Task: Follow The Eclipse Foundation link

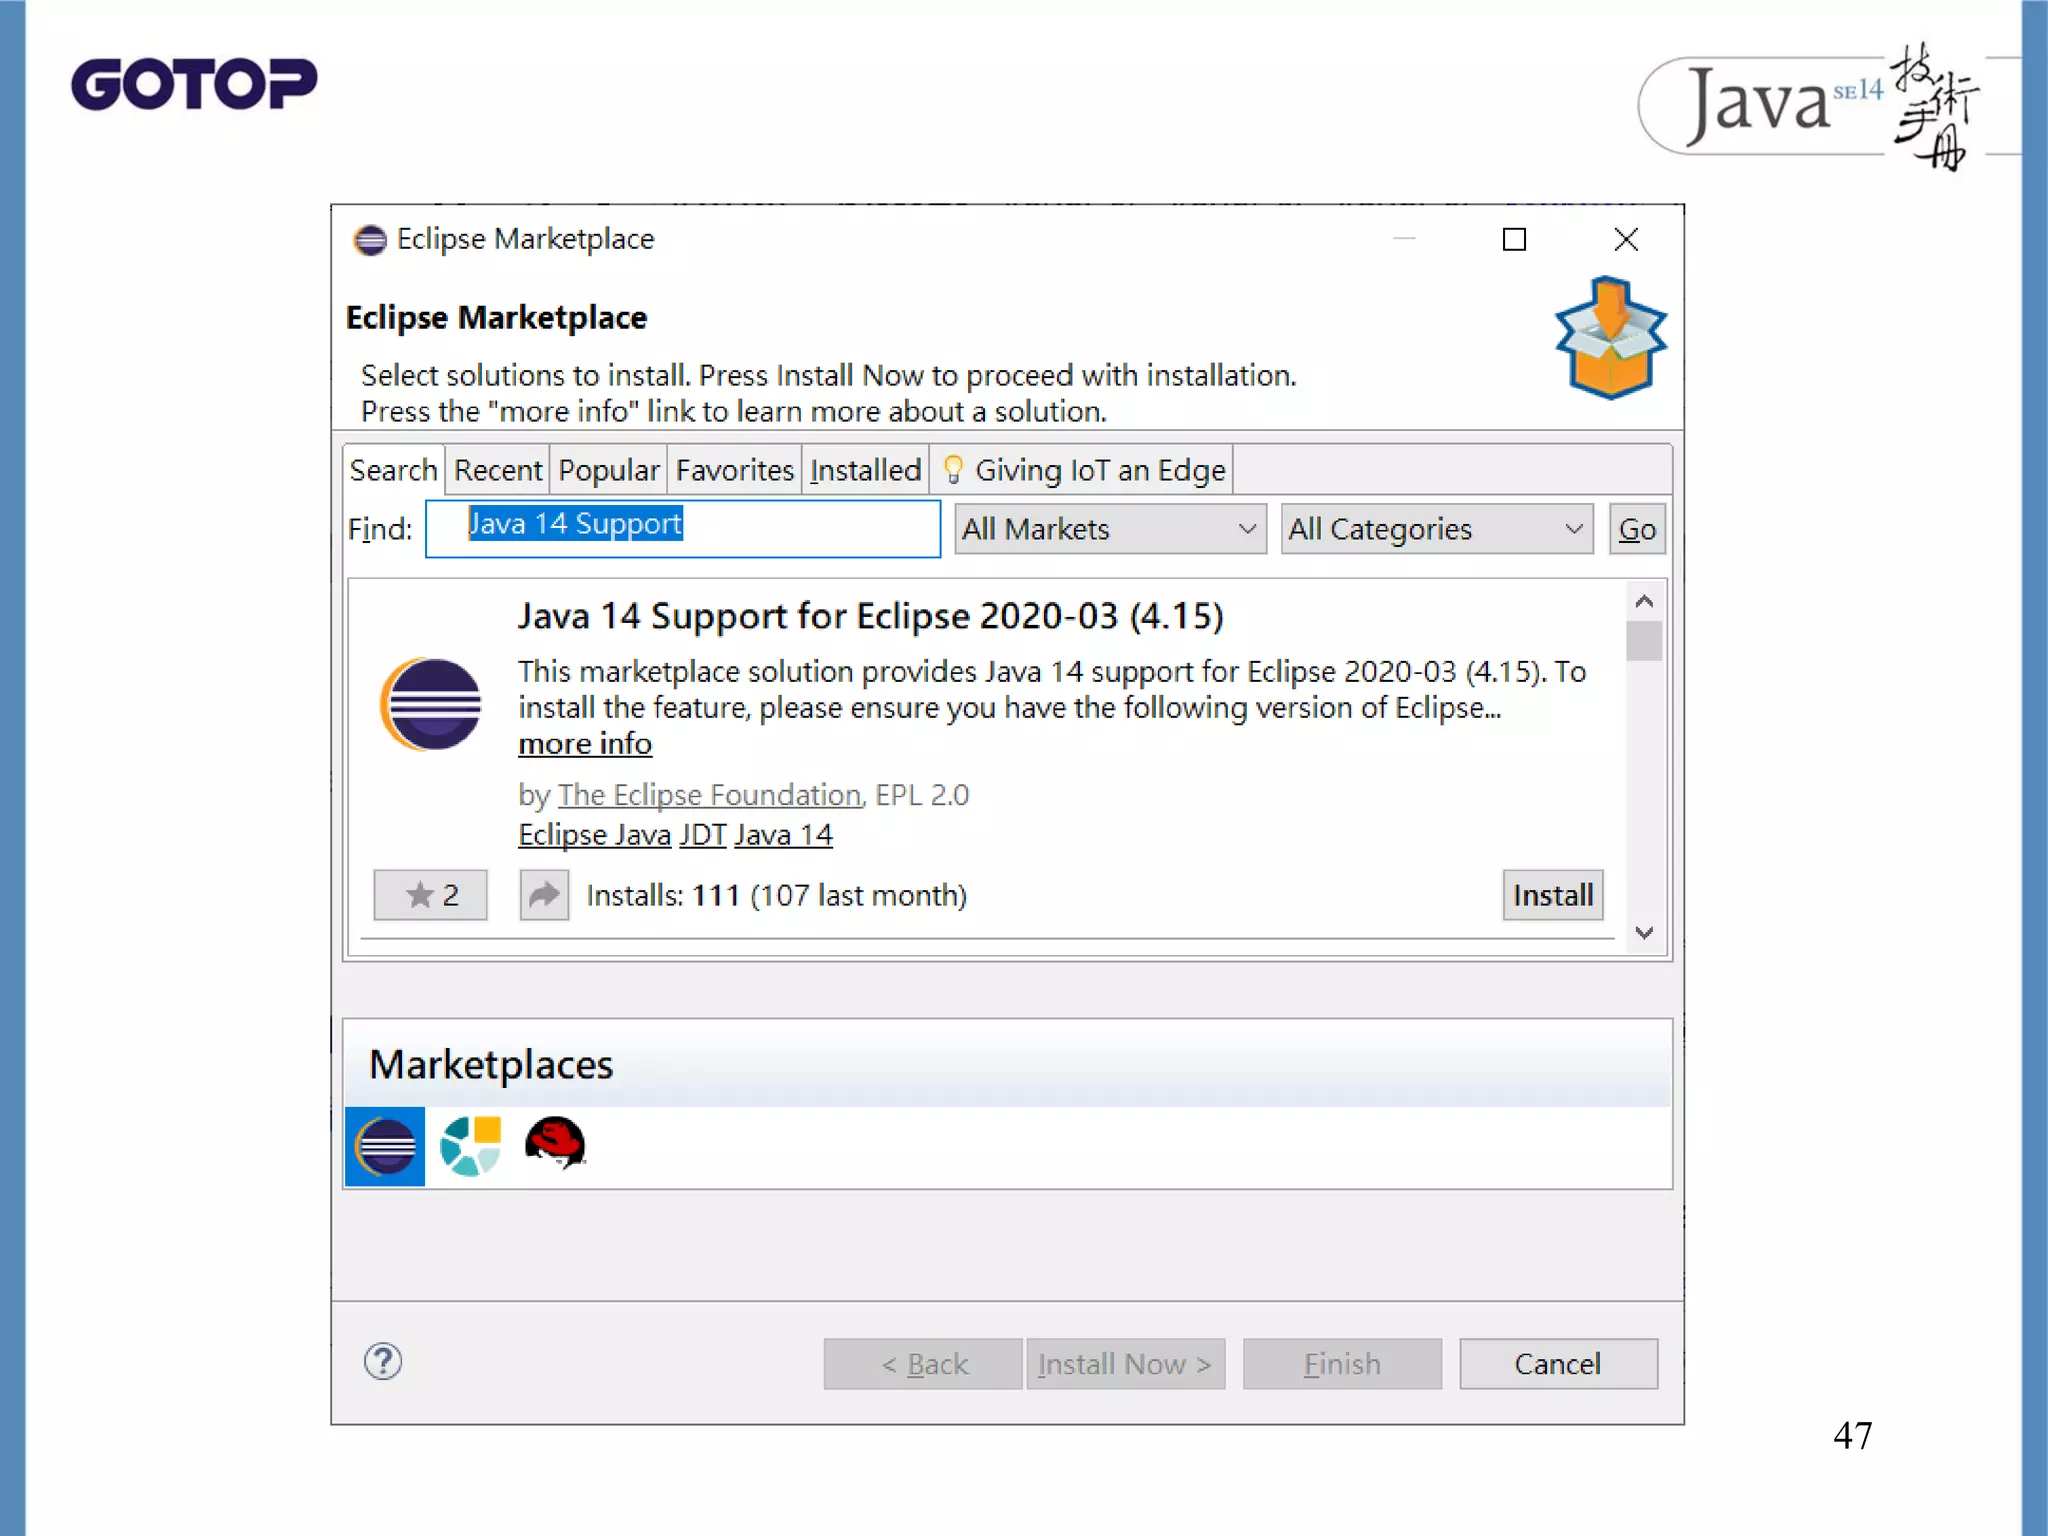Action: pyautogui.click(x=709, y=795)
